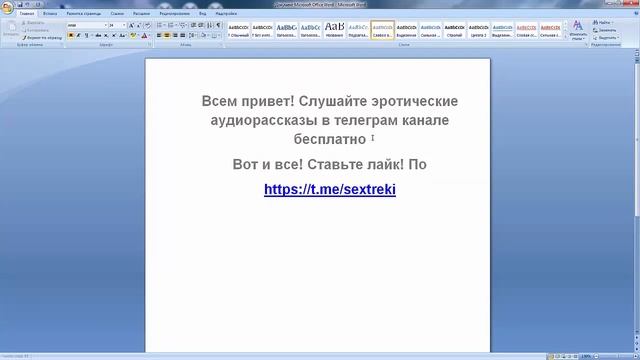This screenshot has width=640, height=360.
Task: Toggle Subscript formatting
Action: (106, 36)
